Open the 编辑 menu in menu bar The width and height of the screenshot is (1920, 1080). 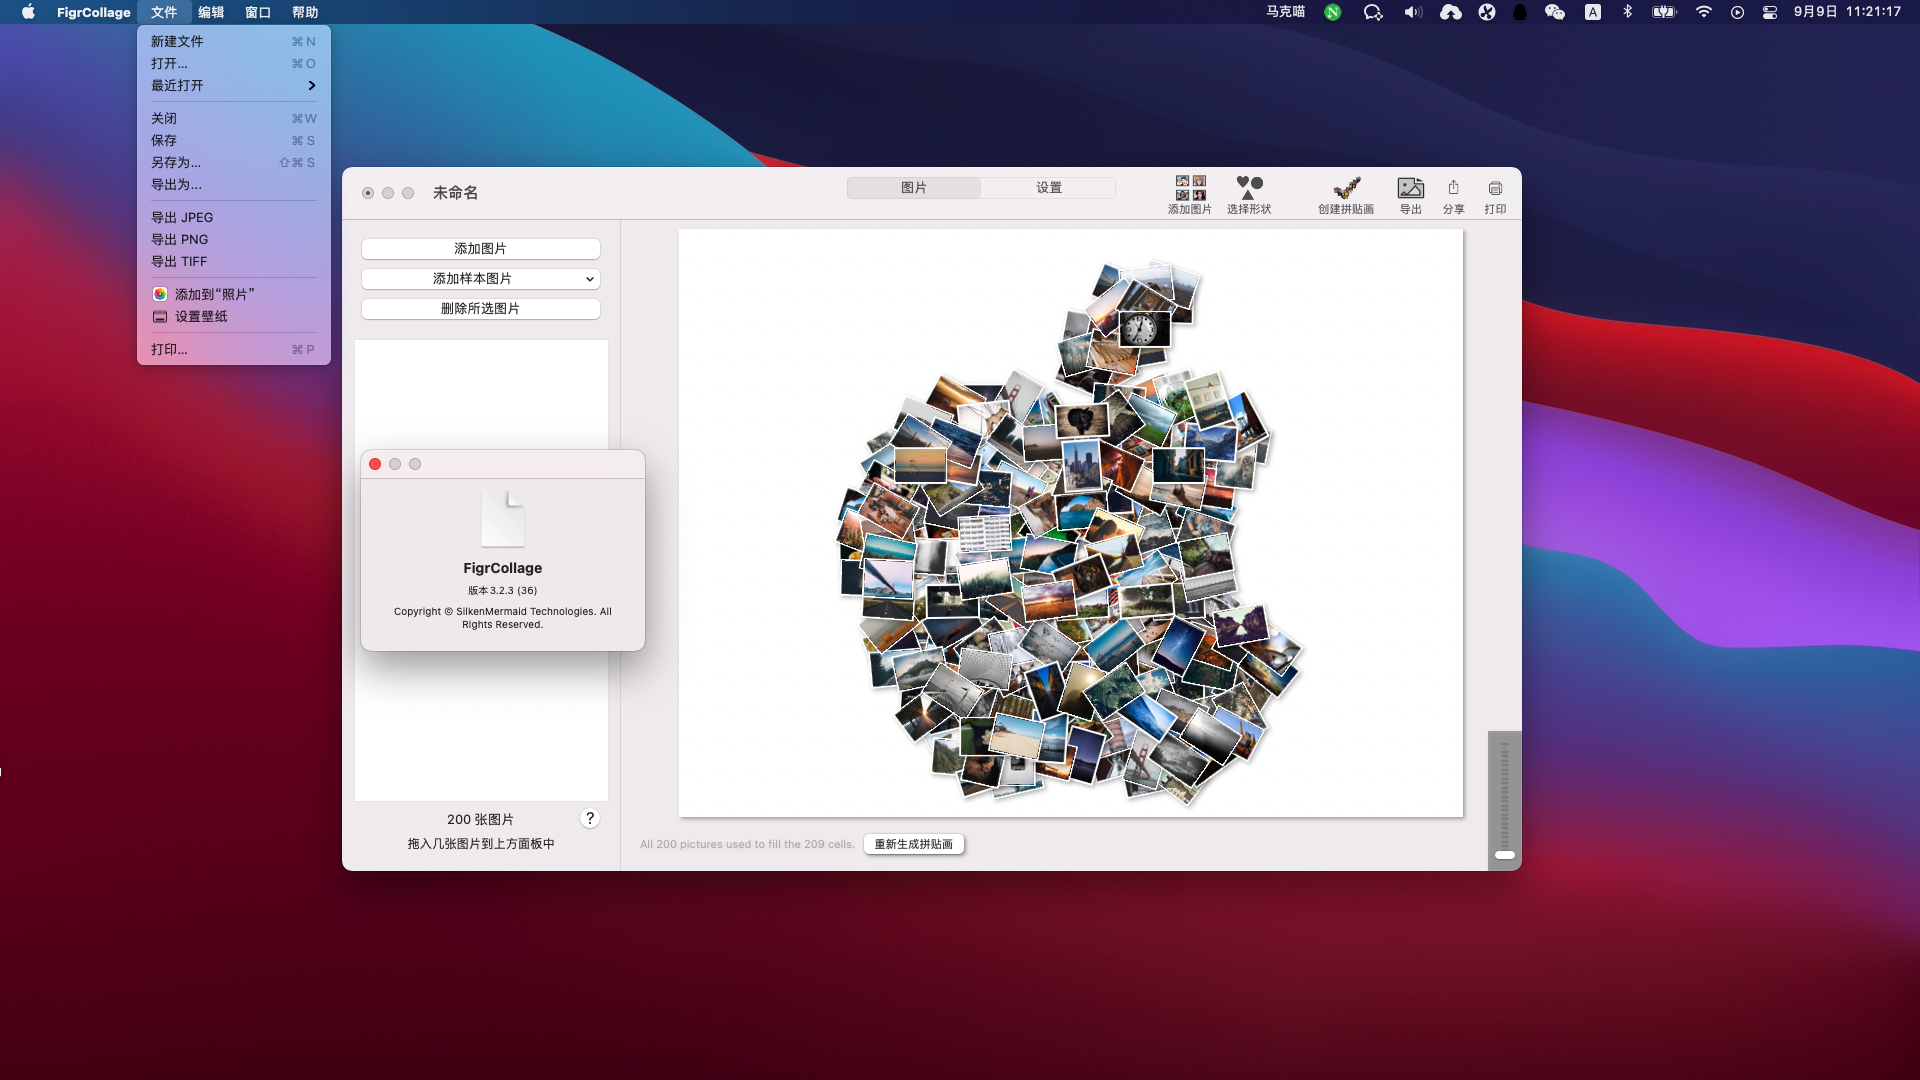coord(211,12)
